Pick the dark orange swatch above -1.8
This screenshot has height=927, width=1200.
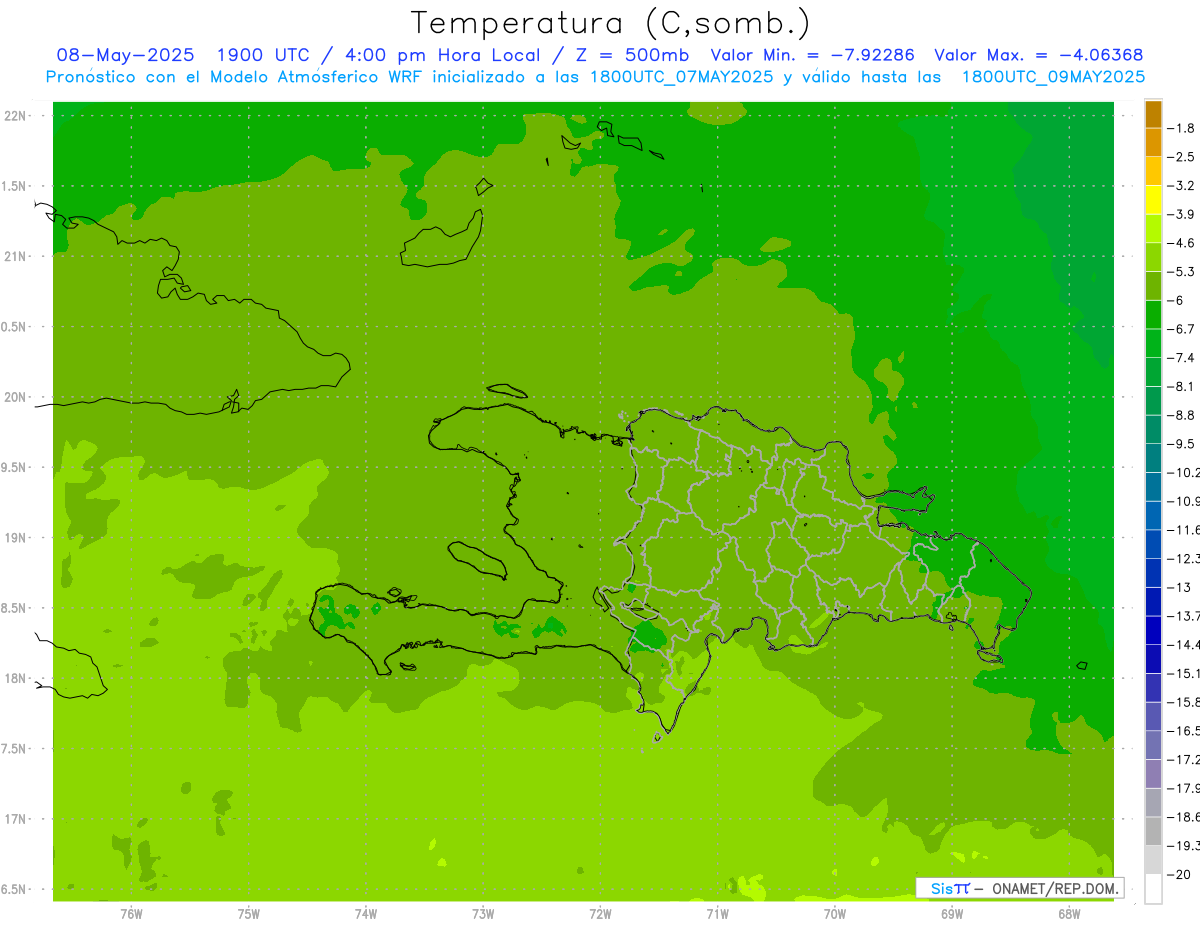(x=1153, y=114)
